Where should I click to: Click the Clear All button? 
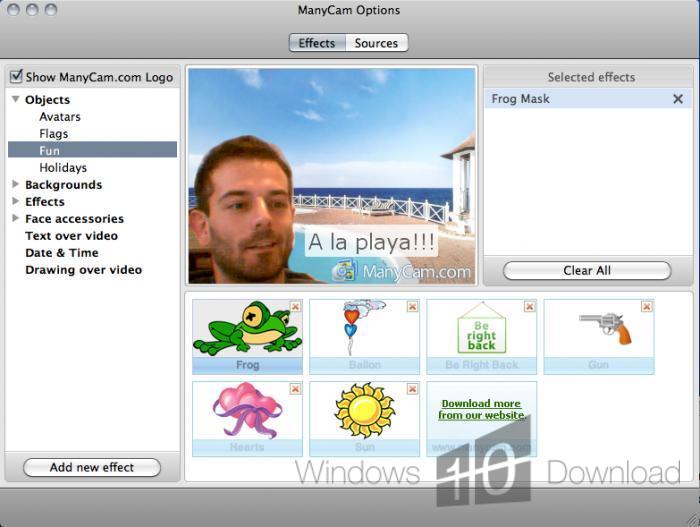(x=587, y=271)
